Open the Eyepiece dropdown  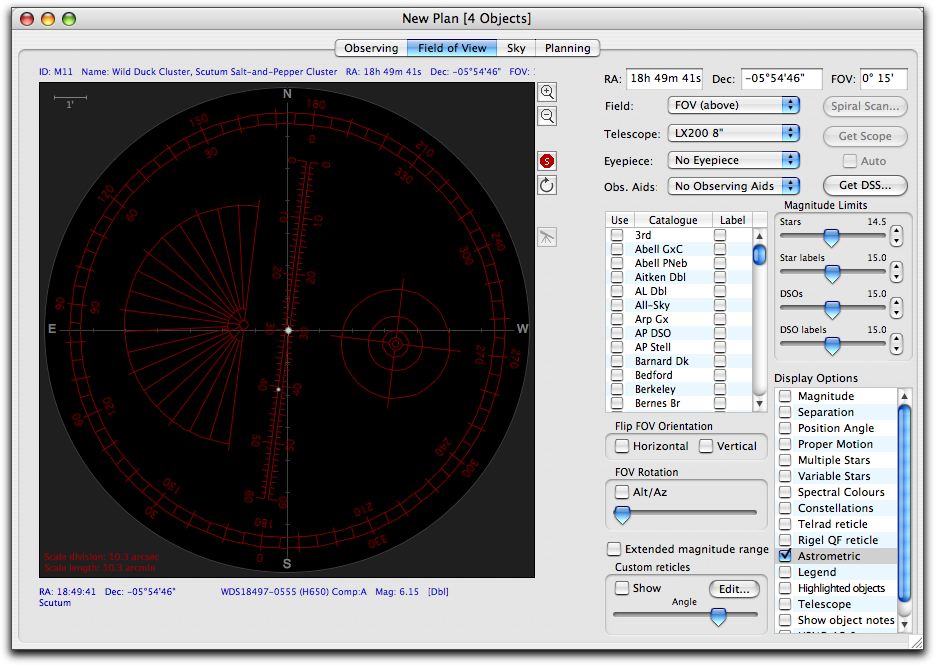click(734, 160)
